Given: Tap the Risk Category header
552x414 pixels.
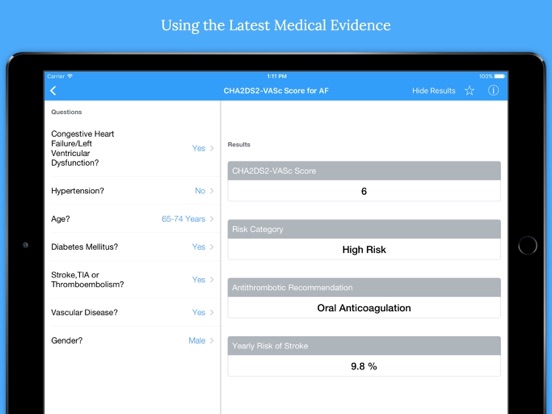Looking at the screenshot, I should click(364, 229).
